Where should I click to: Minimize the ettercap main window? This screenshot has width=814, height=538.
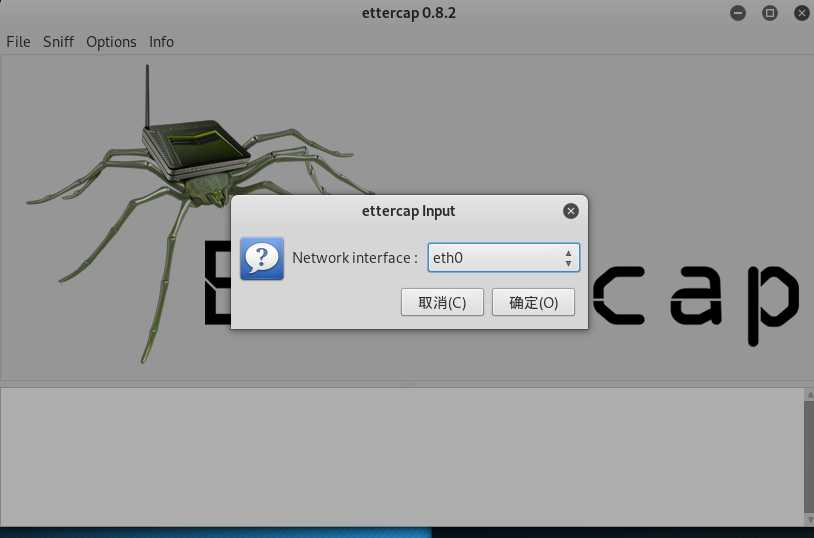point(738,13)
